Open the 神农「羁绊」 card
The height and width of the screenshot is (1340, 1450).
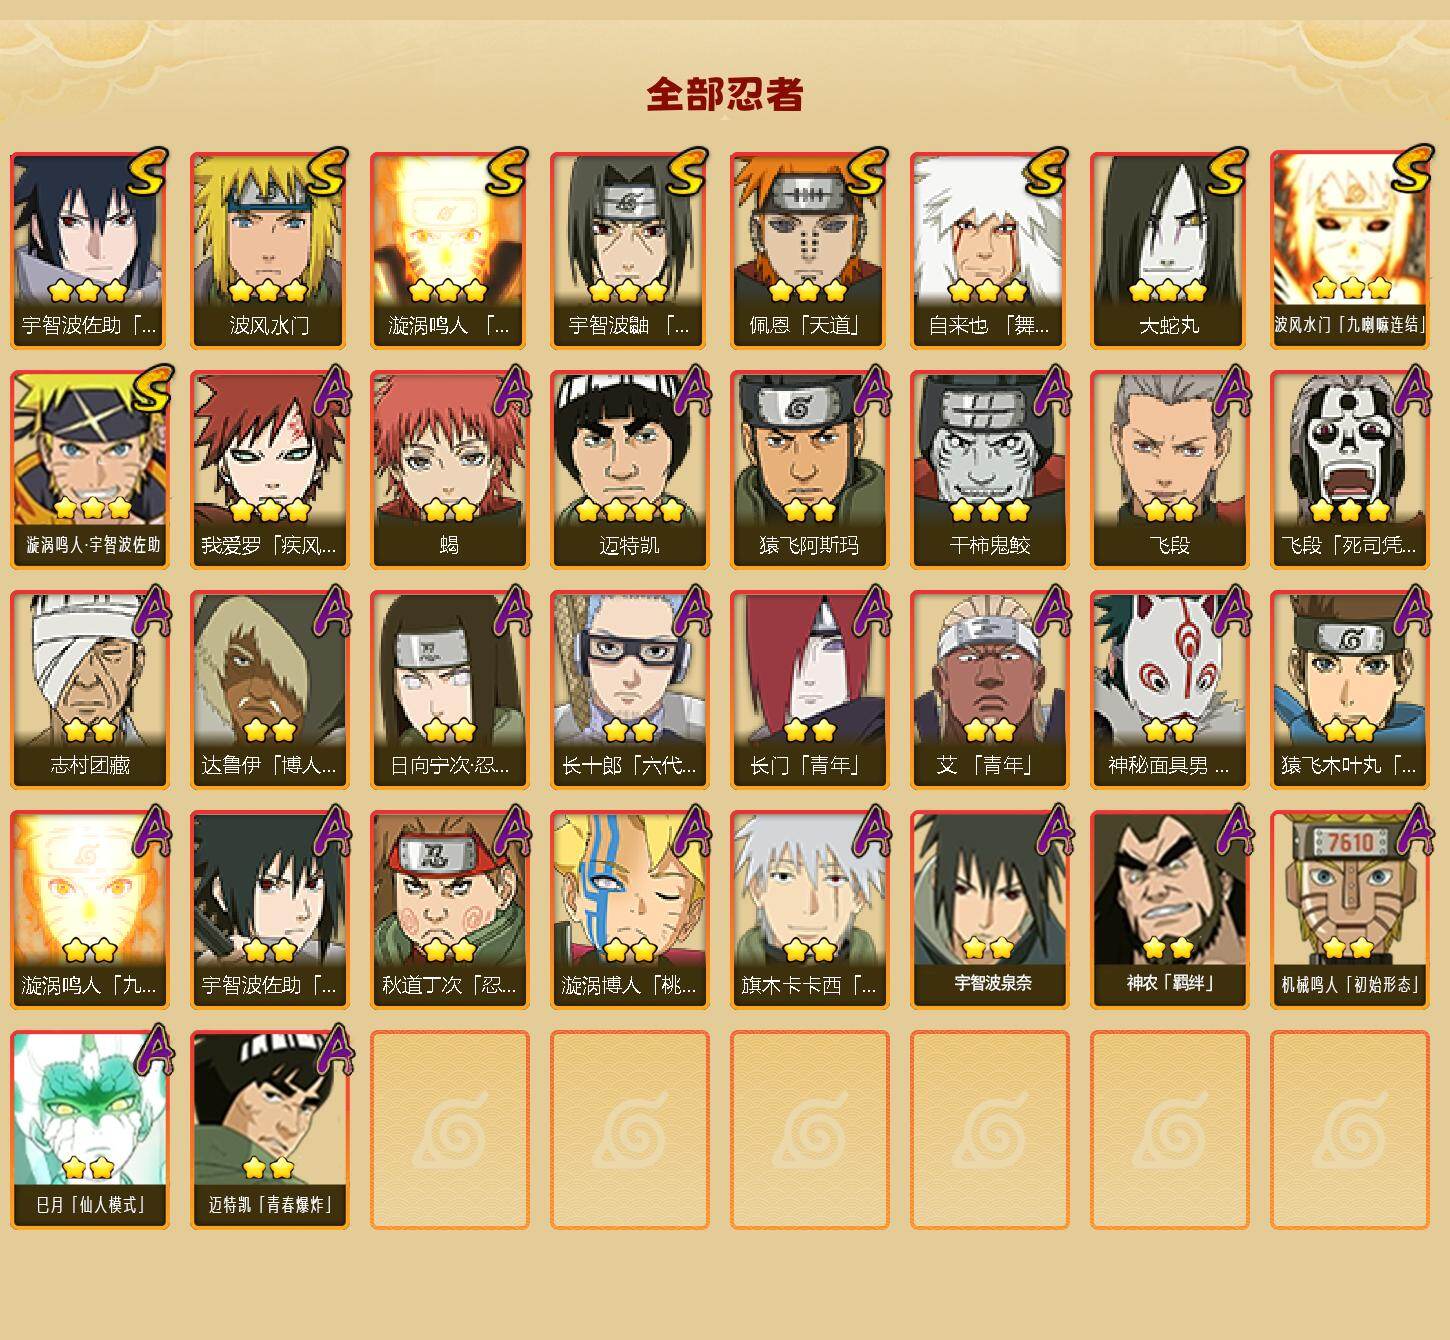1169,910
